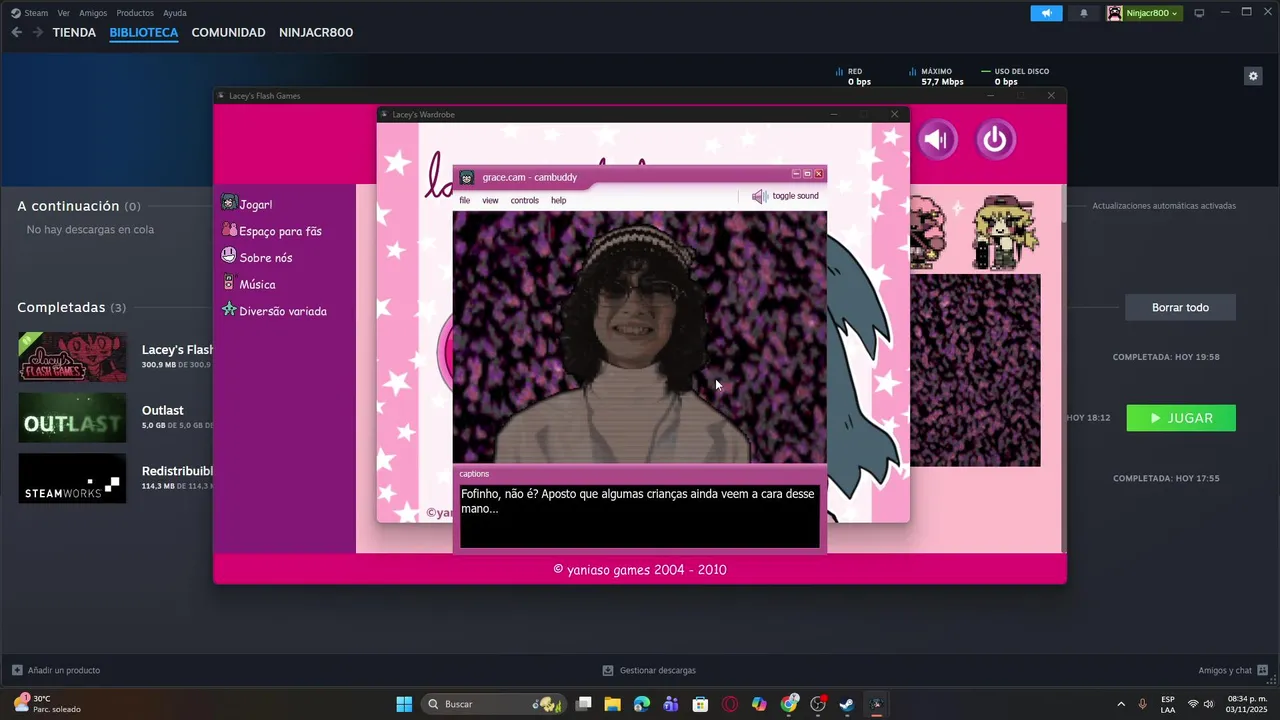
Task: Open taskbar volume control
Action: [x=1209, y=704]
